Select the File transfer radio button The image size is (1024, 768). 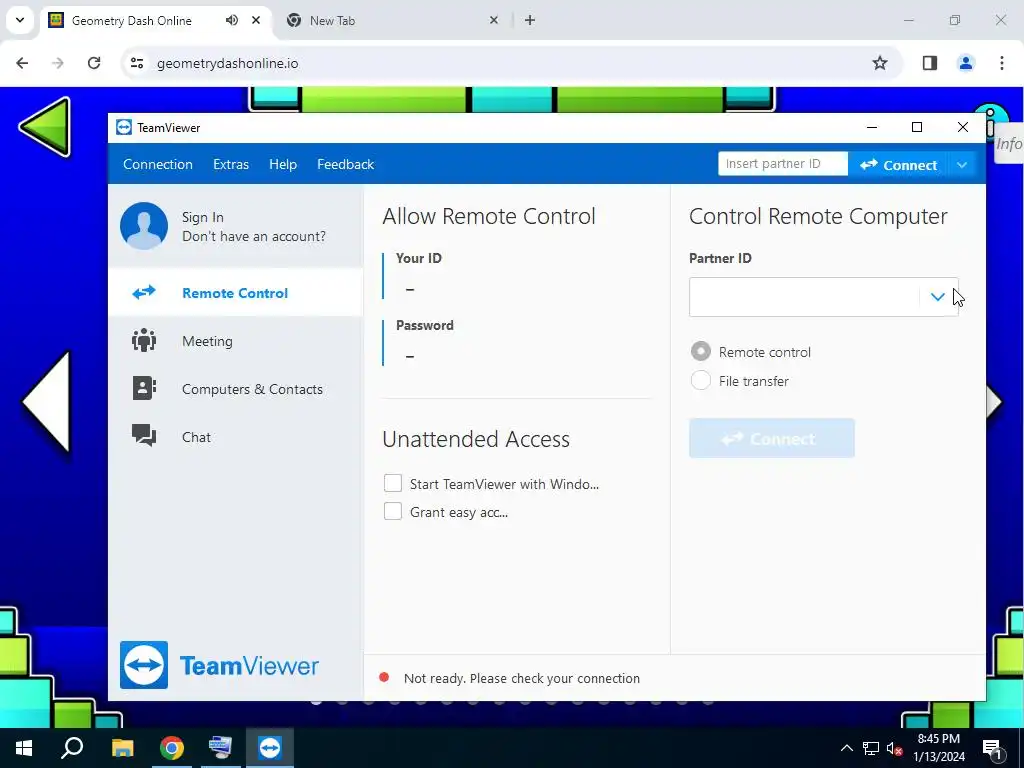[x=701, y=380]
